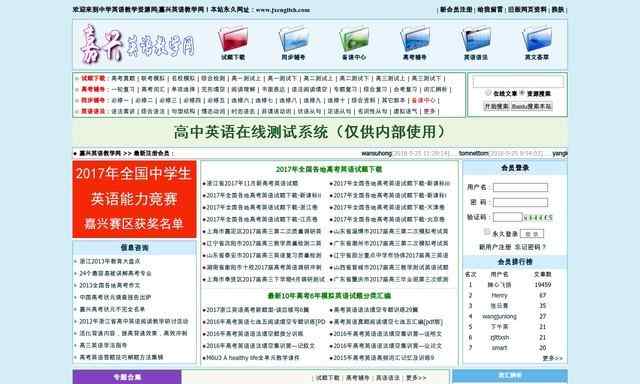Image resolution: width=640 pixels, height=384 pixels.
Task: Click the 密码 password field
Action: tap(520, 202)
